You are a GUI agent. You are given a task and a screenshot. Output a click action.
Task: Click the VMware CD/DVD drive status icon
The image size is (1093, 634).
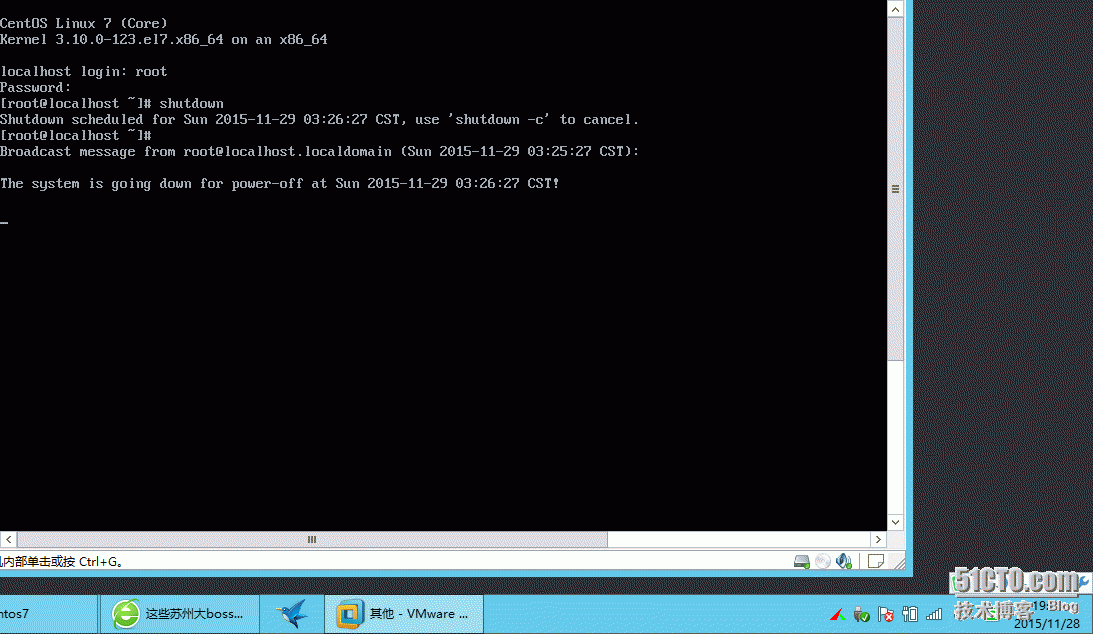(823, 562)
